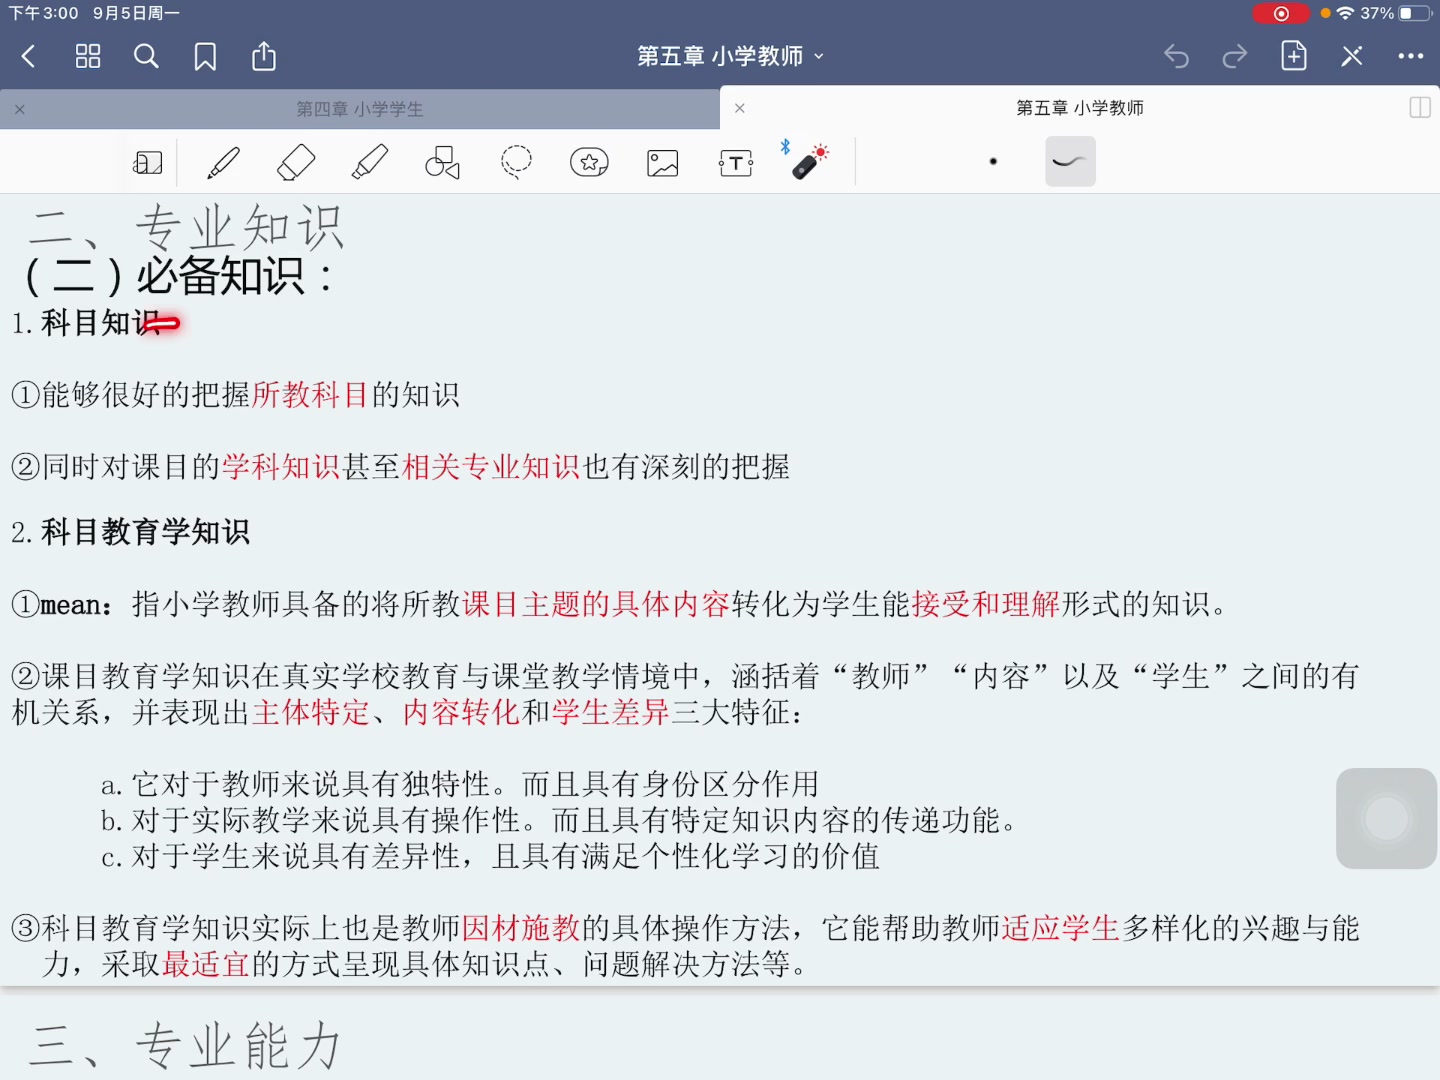Tap the floating round assistive button
1440x1080 pixels.
click(x=1386, y=818)
